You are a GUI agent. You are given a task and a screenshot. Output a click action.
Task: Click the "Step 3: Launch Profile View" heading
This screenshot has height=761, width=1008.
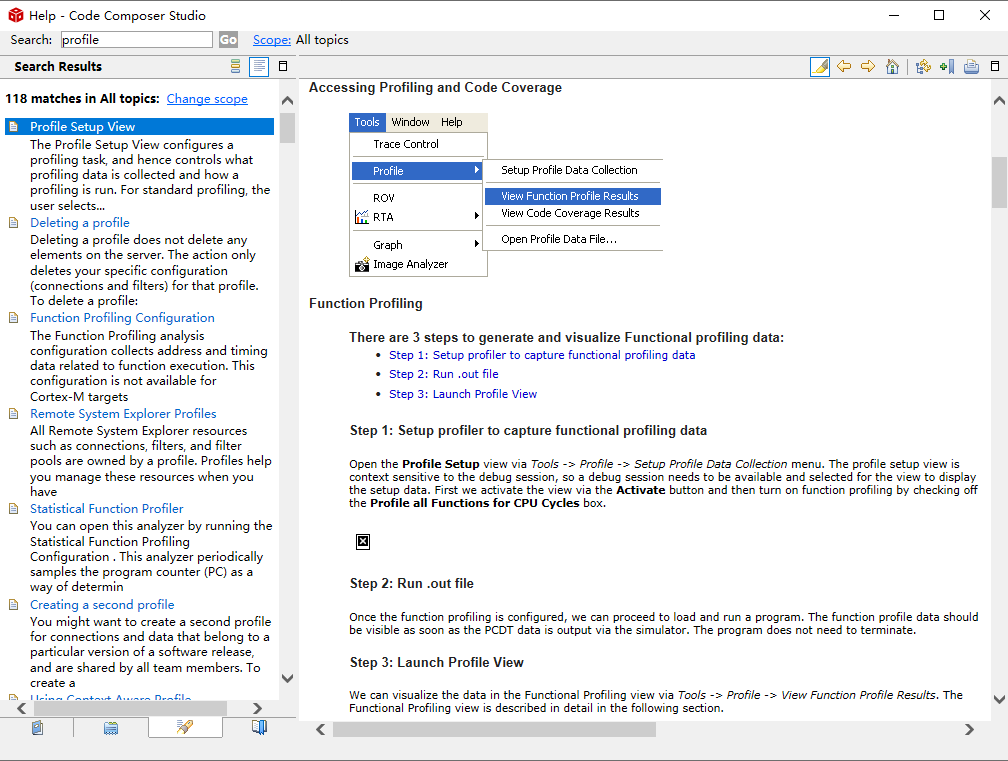coord(436,663)
